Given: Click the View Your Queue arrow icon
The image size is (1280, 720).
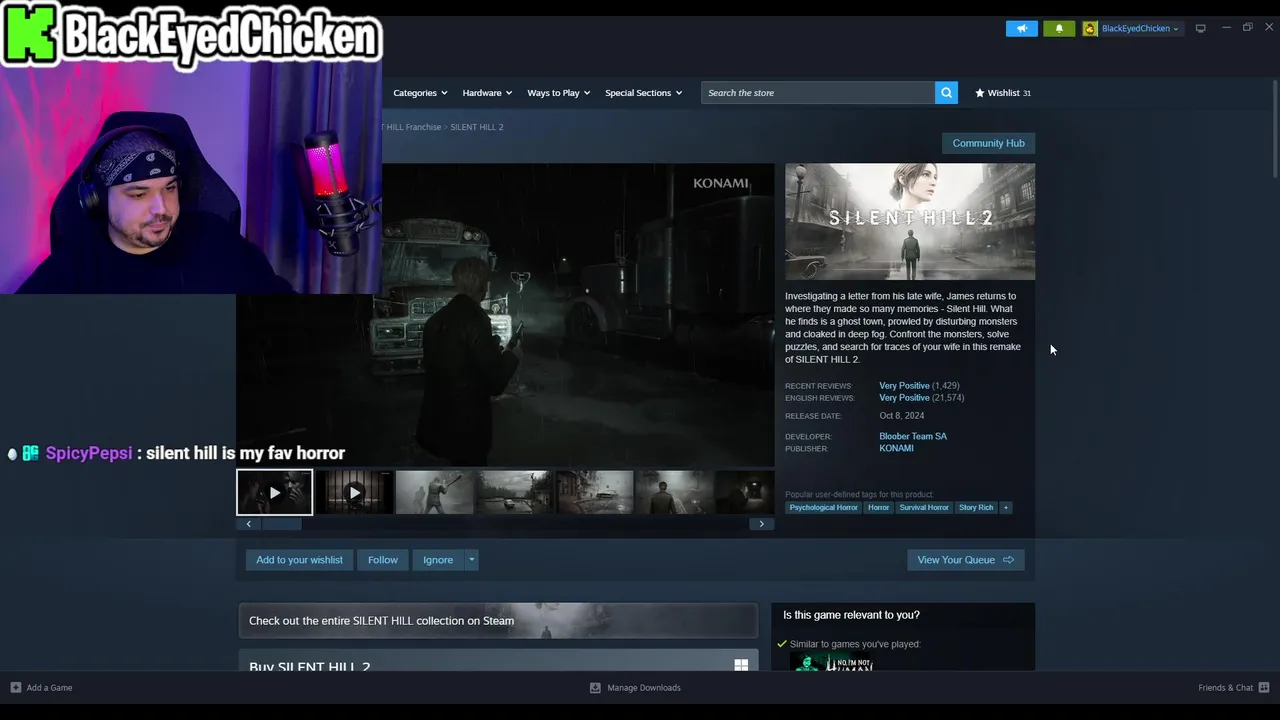Looking at the screenshot, I should click(x=1008, y=560).
